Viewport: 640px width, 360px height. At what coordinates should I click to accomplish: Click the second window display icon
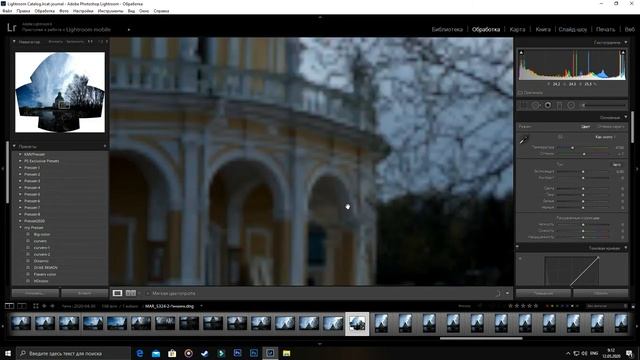click(x=22, y=306)
